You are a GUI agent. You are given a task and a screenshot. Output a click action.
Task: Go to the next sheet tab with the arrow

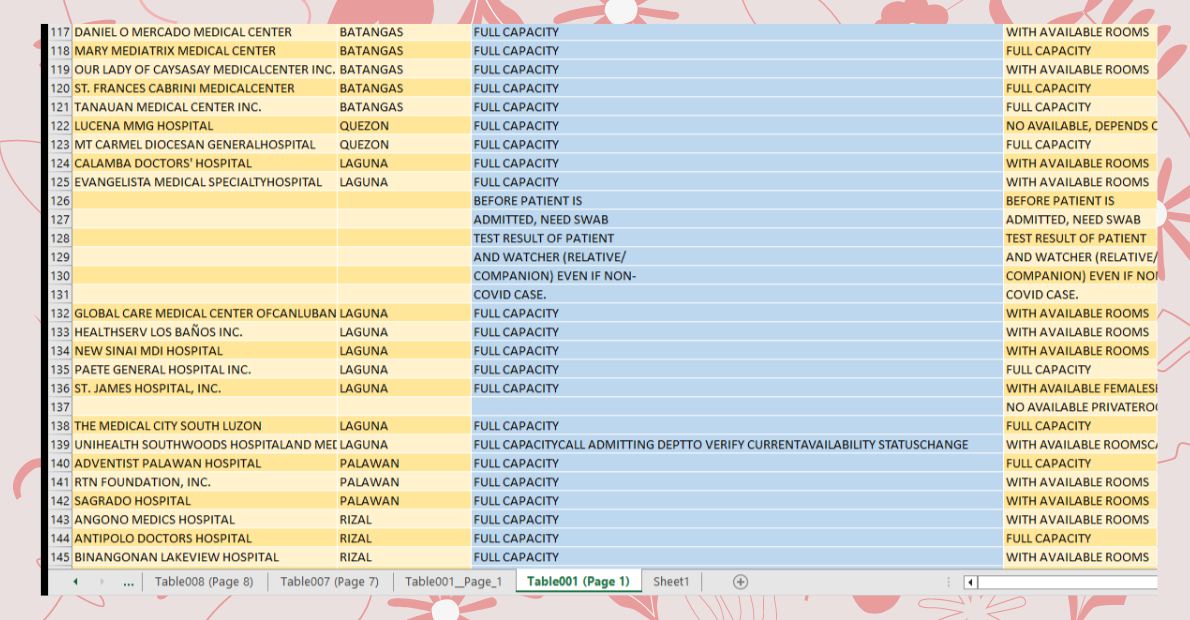(x=102, y=582)
